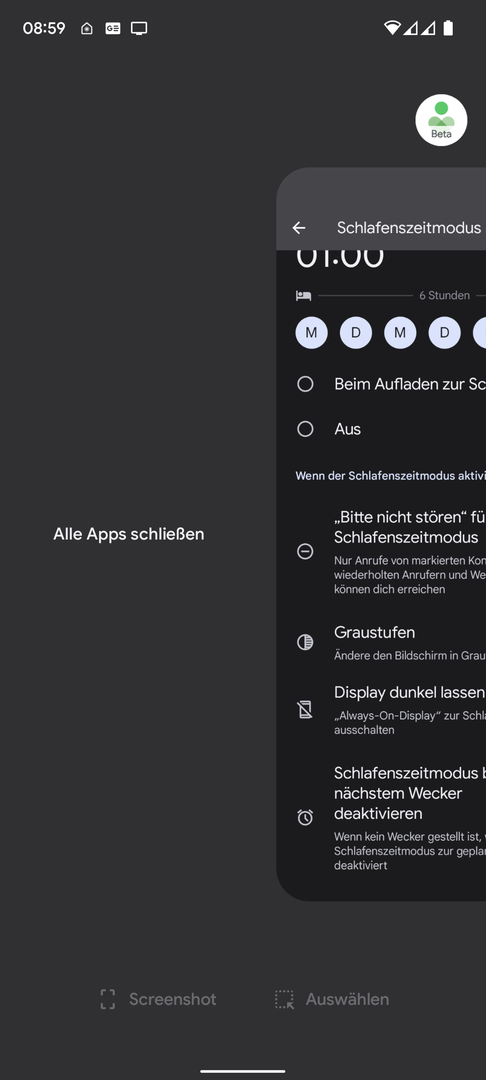Select the Aus radio button
The image size is (486, 1080).
tap(305, 429)
